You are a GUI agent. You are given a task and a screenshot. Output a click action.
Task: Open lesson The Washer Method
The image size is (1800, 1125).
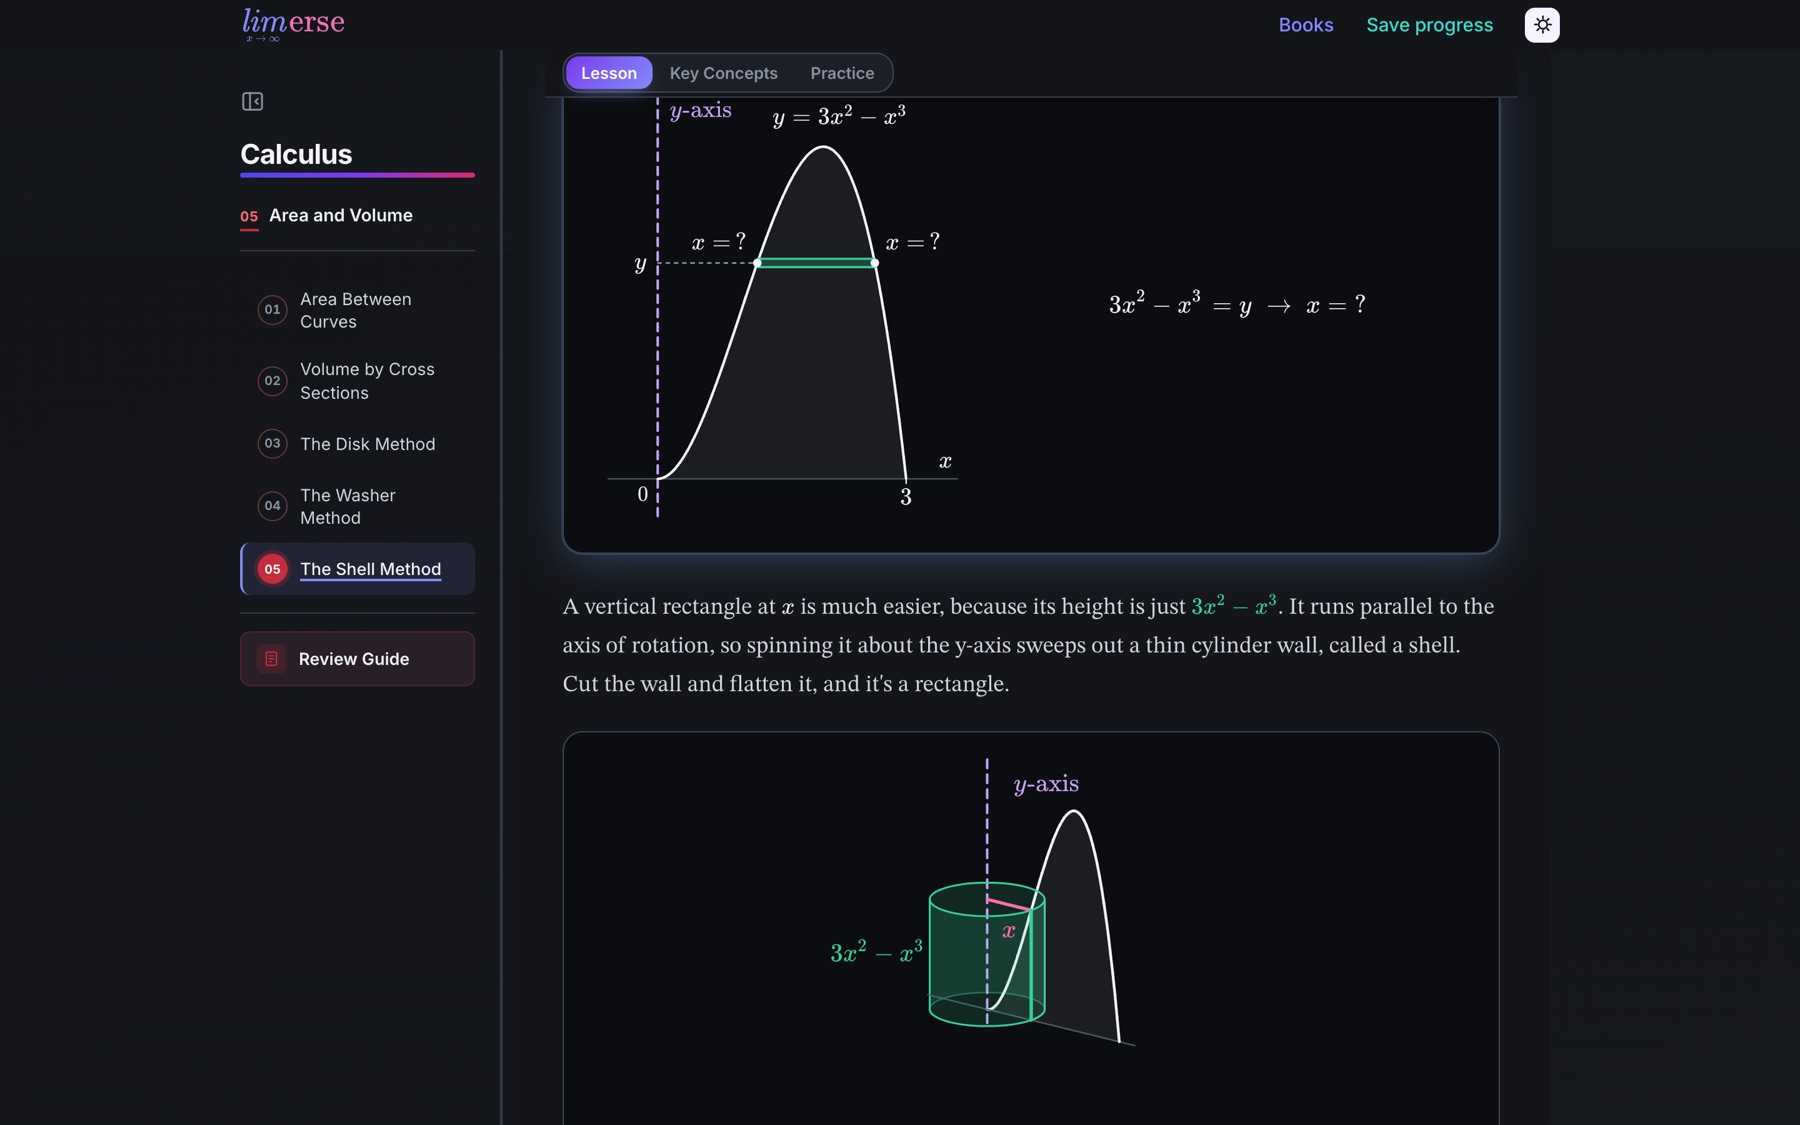[x=356, y=506]
